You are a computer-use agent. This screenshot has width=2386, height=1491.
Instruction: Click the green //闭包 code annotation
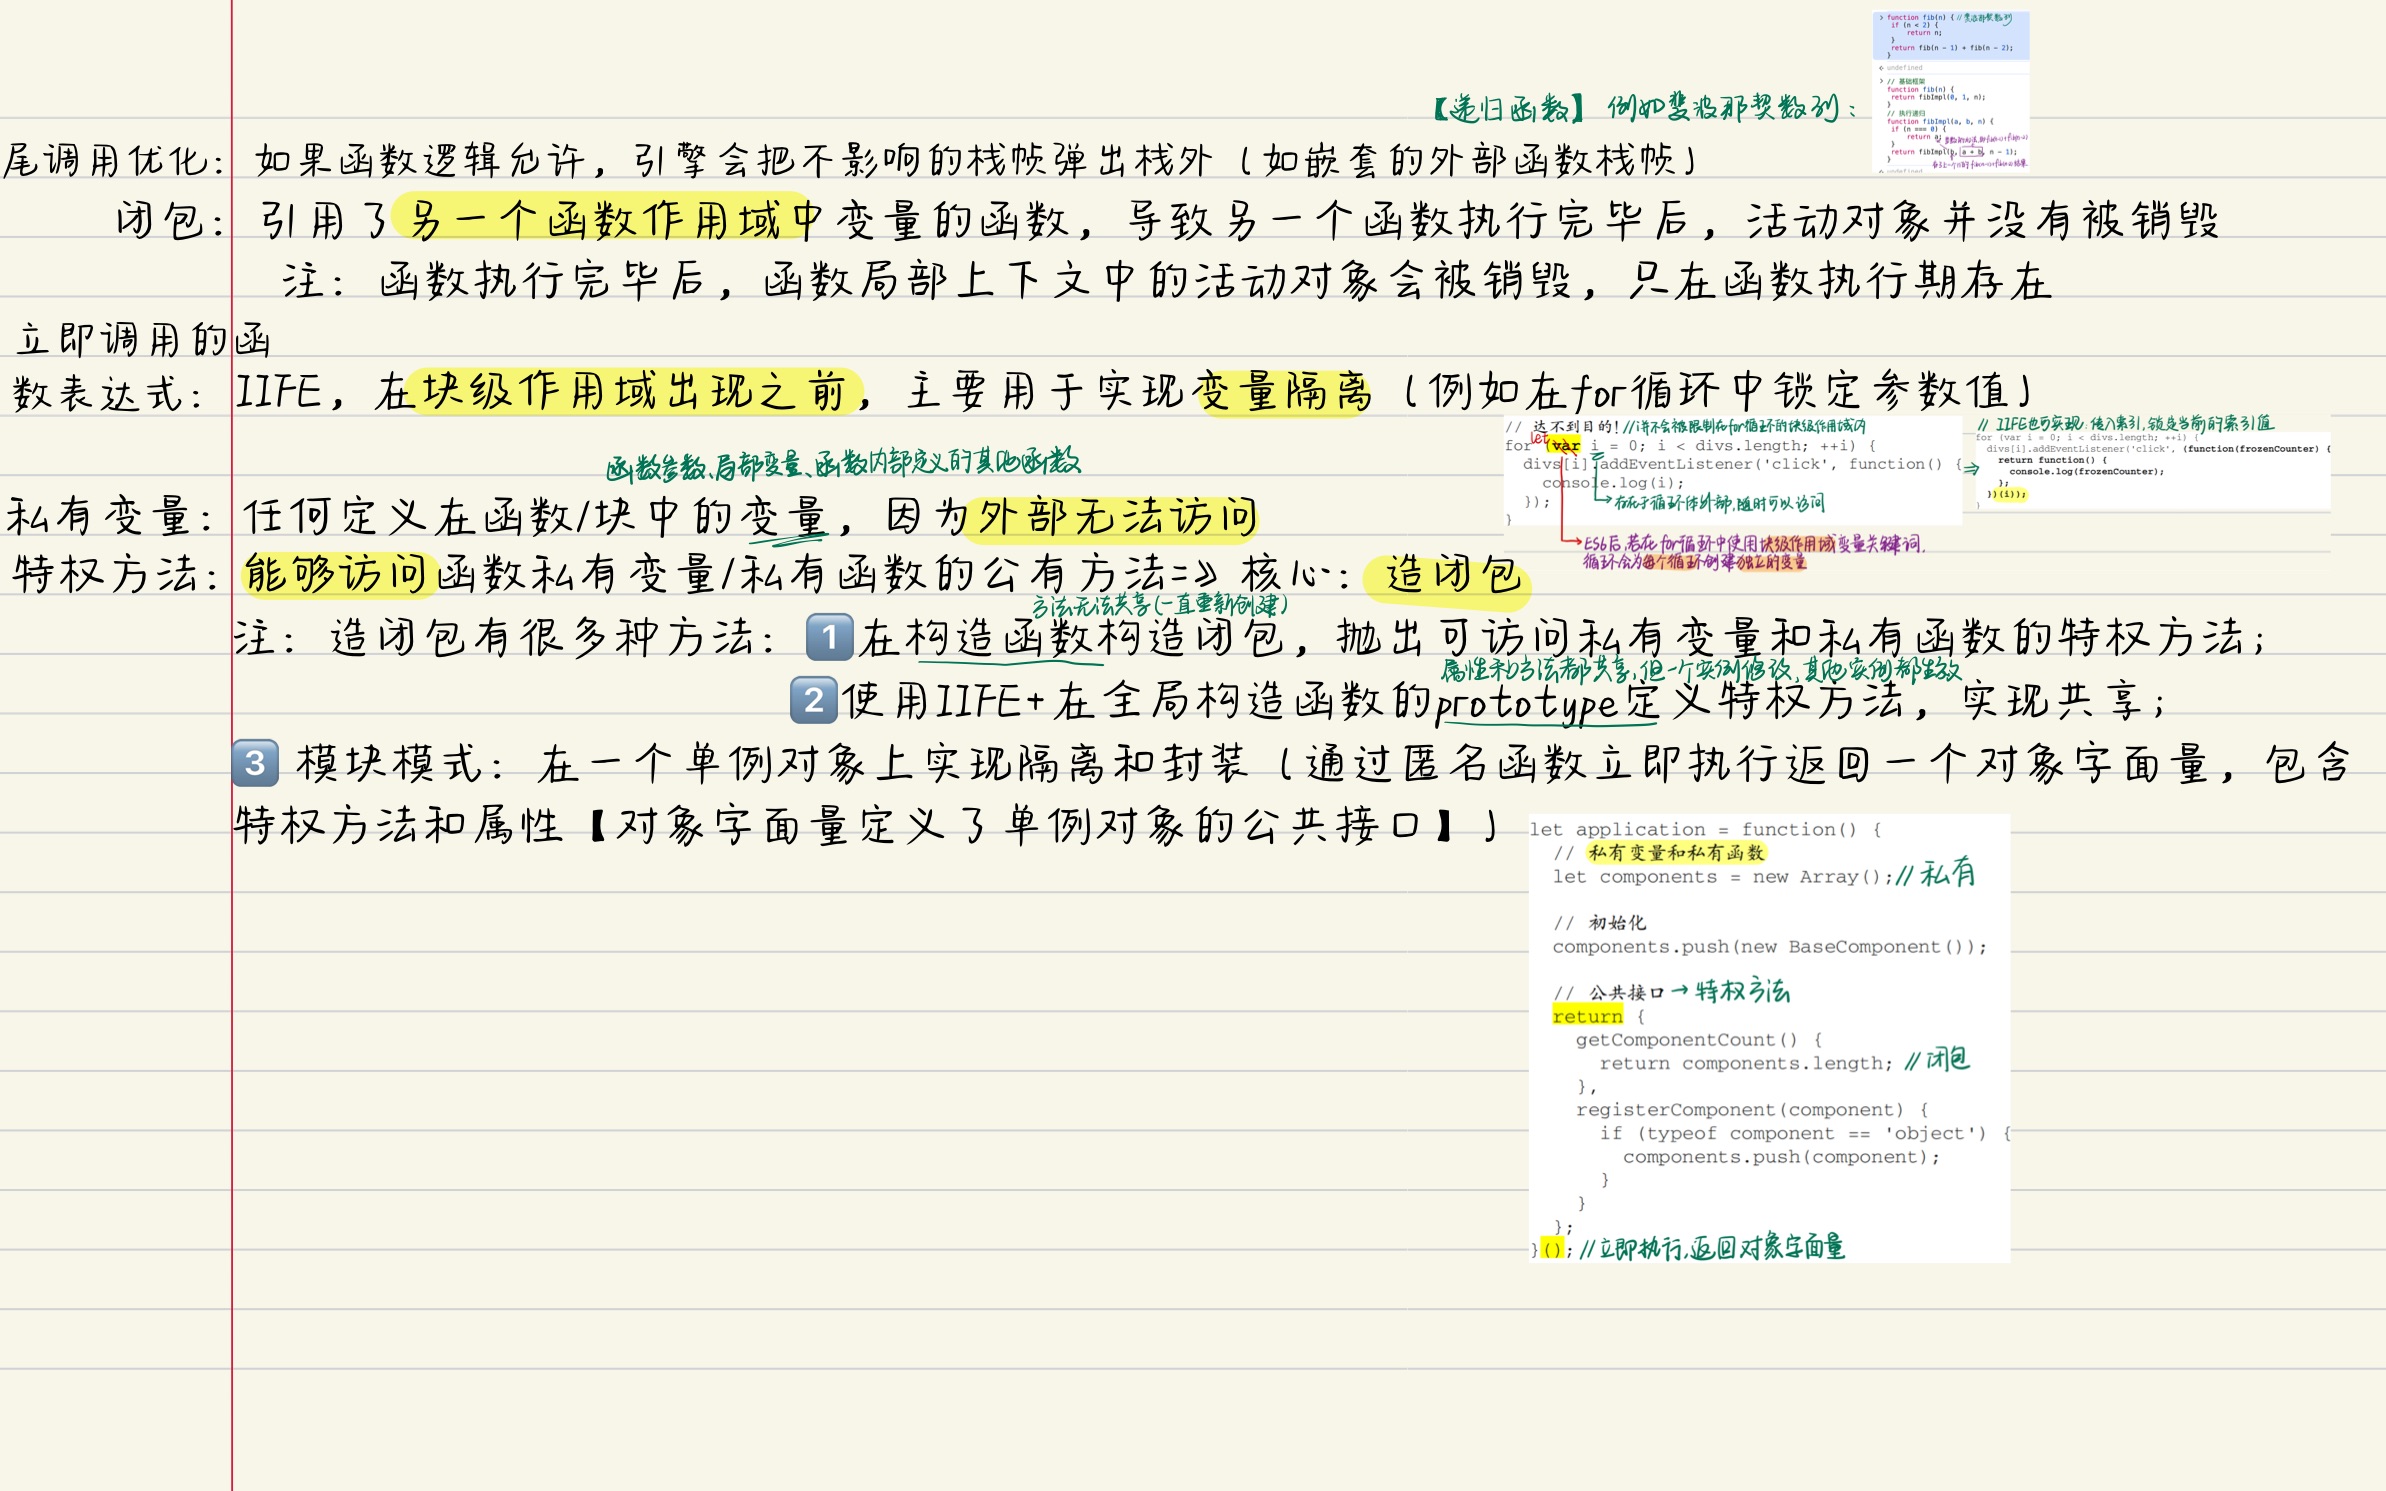(x=1937, y=1060)
